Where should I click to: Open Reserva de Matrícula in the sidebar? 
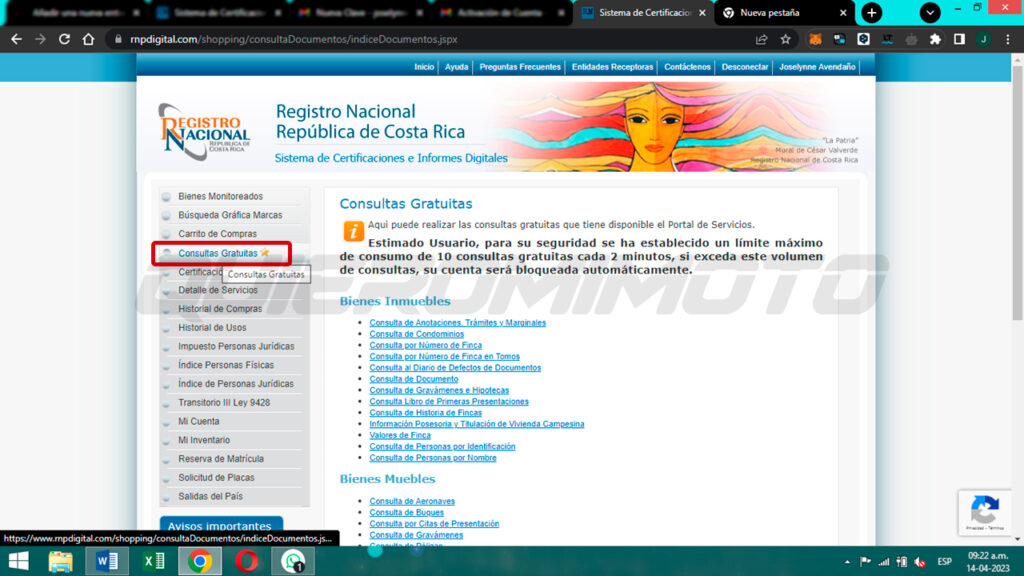[x=221, y=459]
